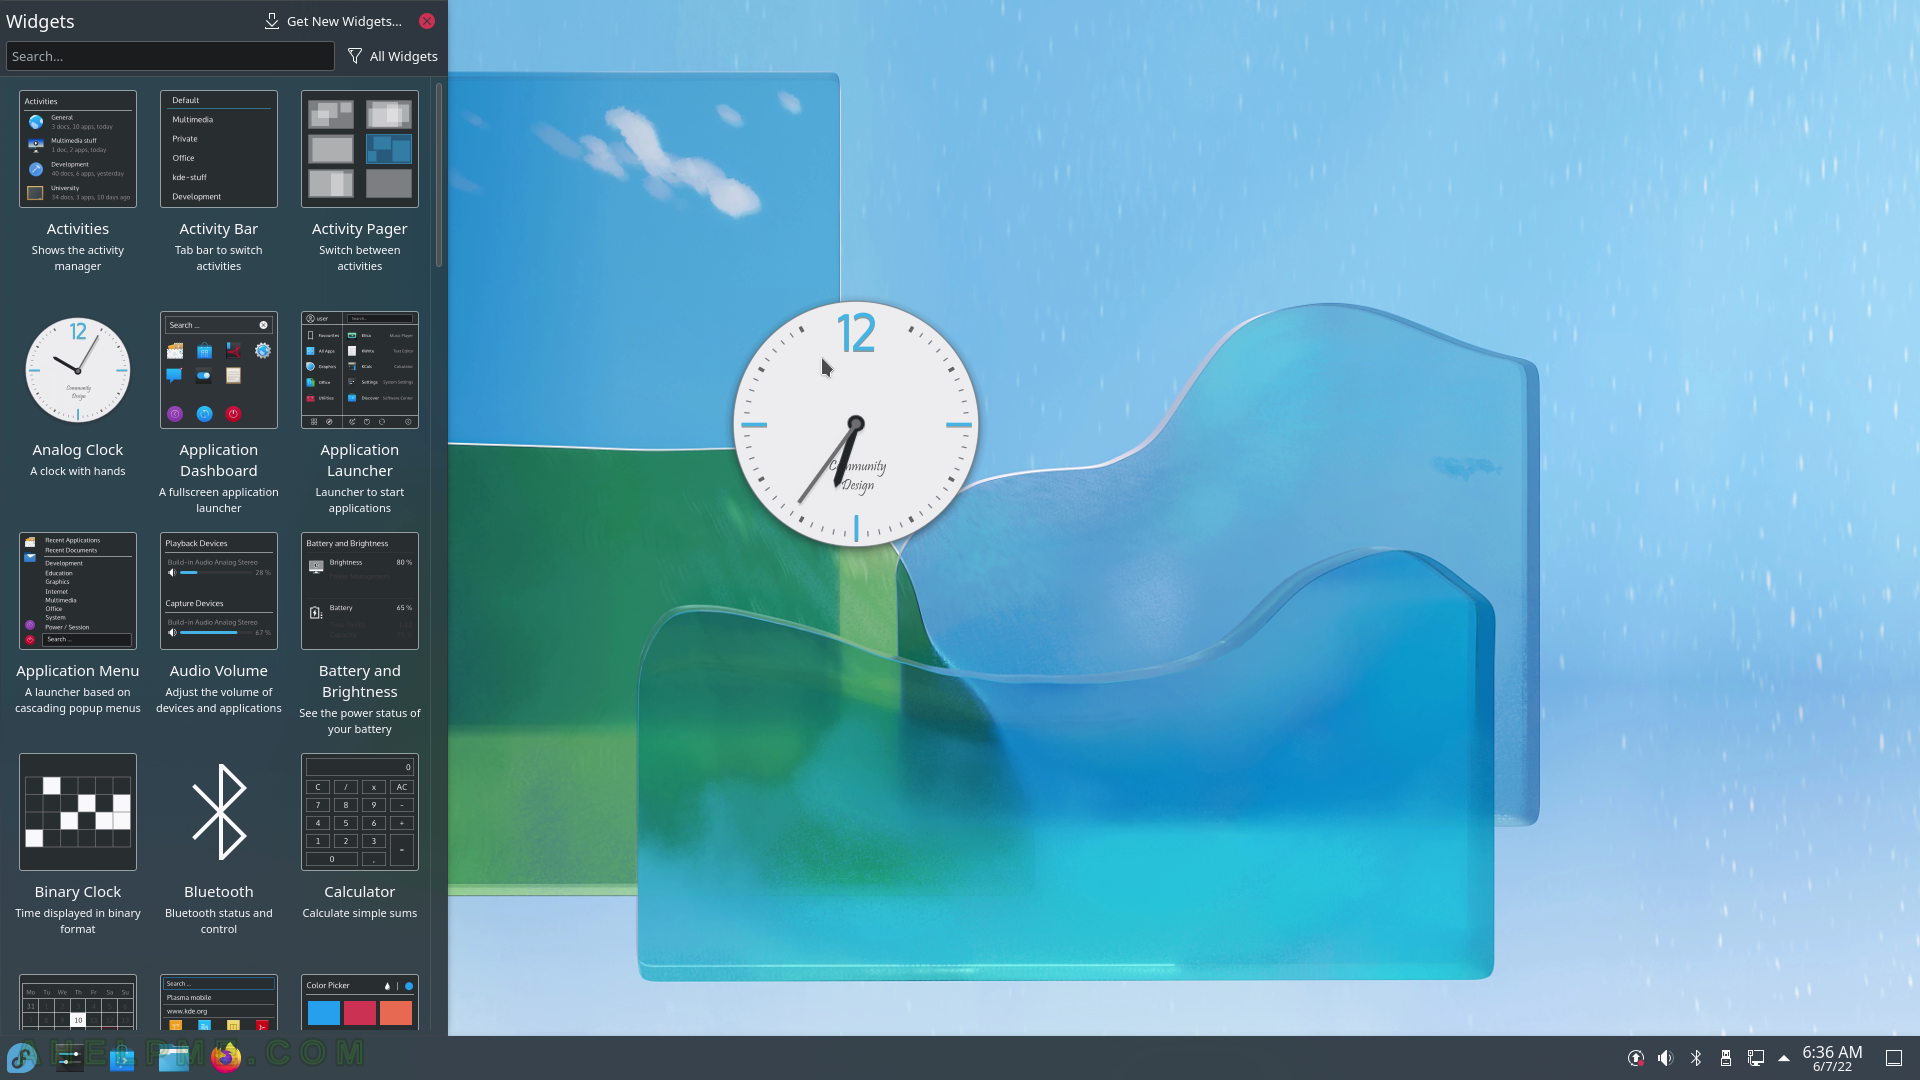This screenshot has width=1920, height=1080.
Task: Open the removable devices tray icon
Action: pyautogui.click(x=1726, y=1058)
